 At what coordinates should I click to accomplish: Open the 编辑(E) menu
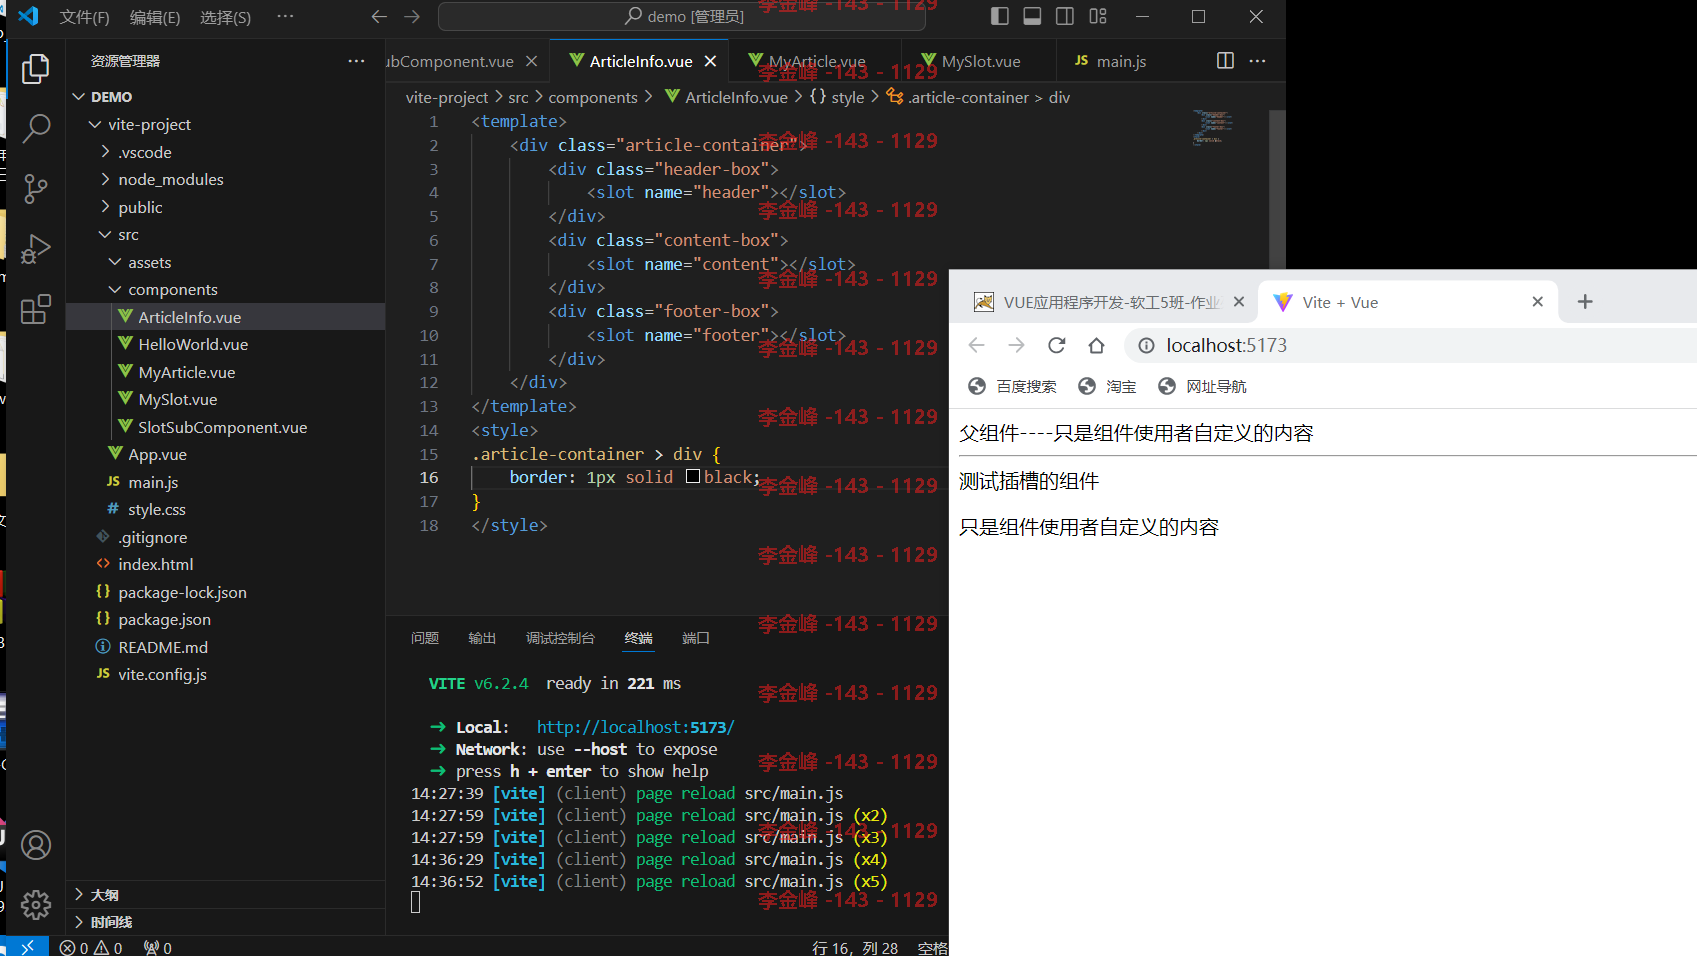(155, 17)
